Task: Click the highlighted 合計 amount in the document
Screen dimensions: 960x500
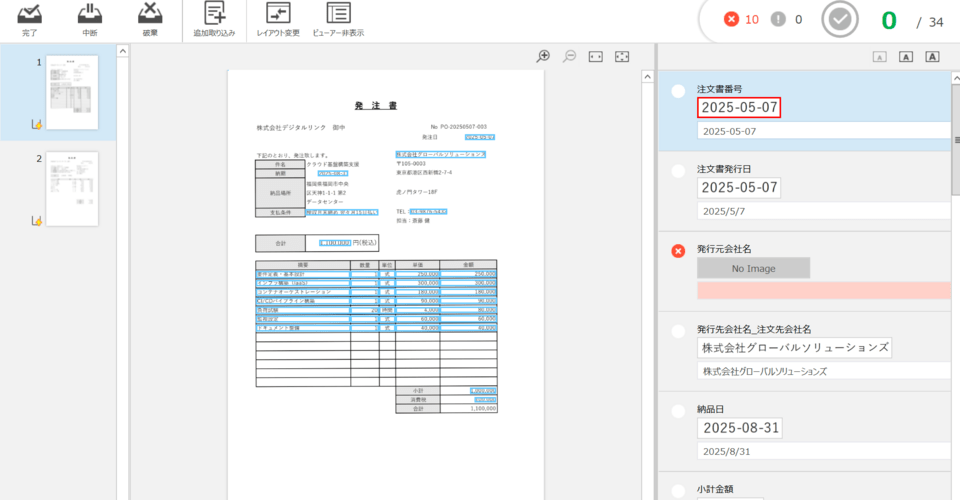Action: tap(335, 243)
